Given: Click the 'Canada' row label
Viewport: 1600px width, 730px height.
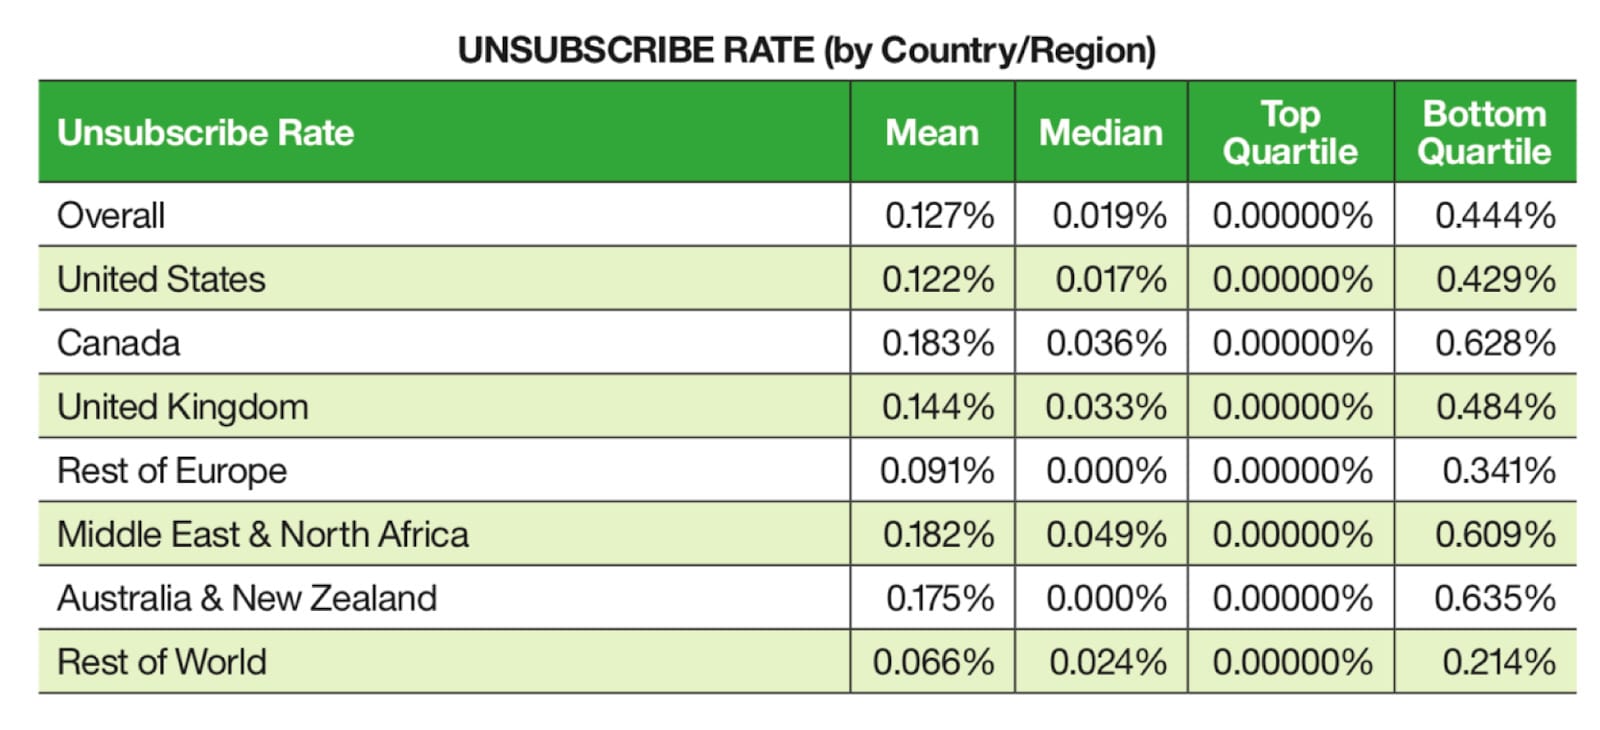Looking at the screenshot, I should 119,343.
